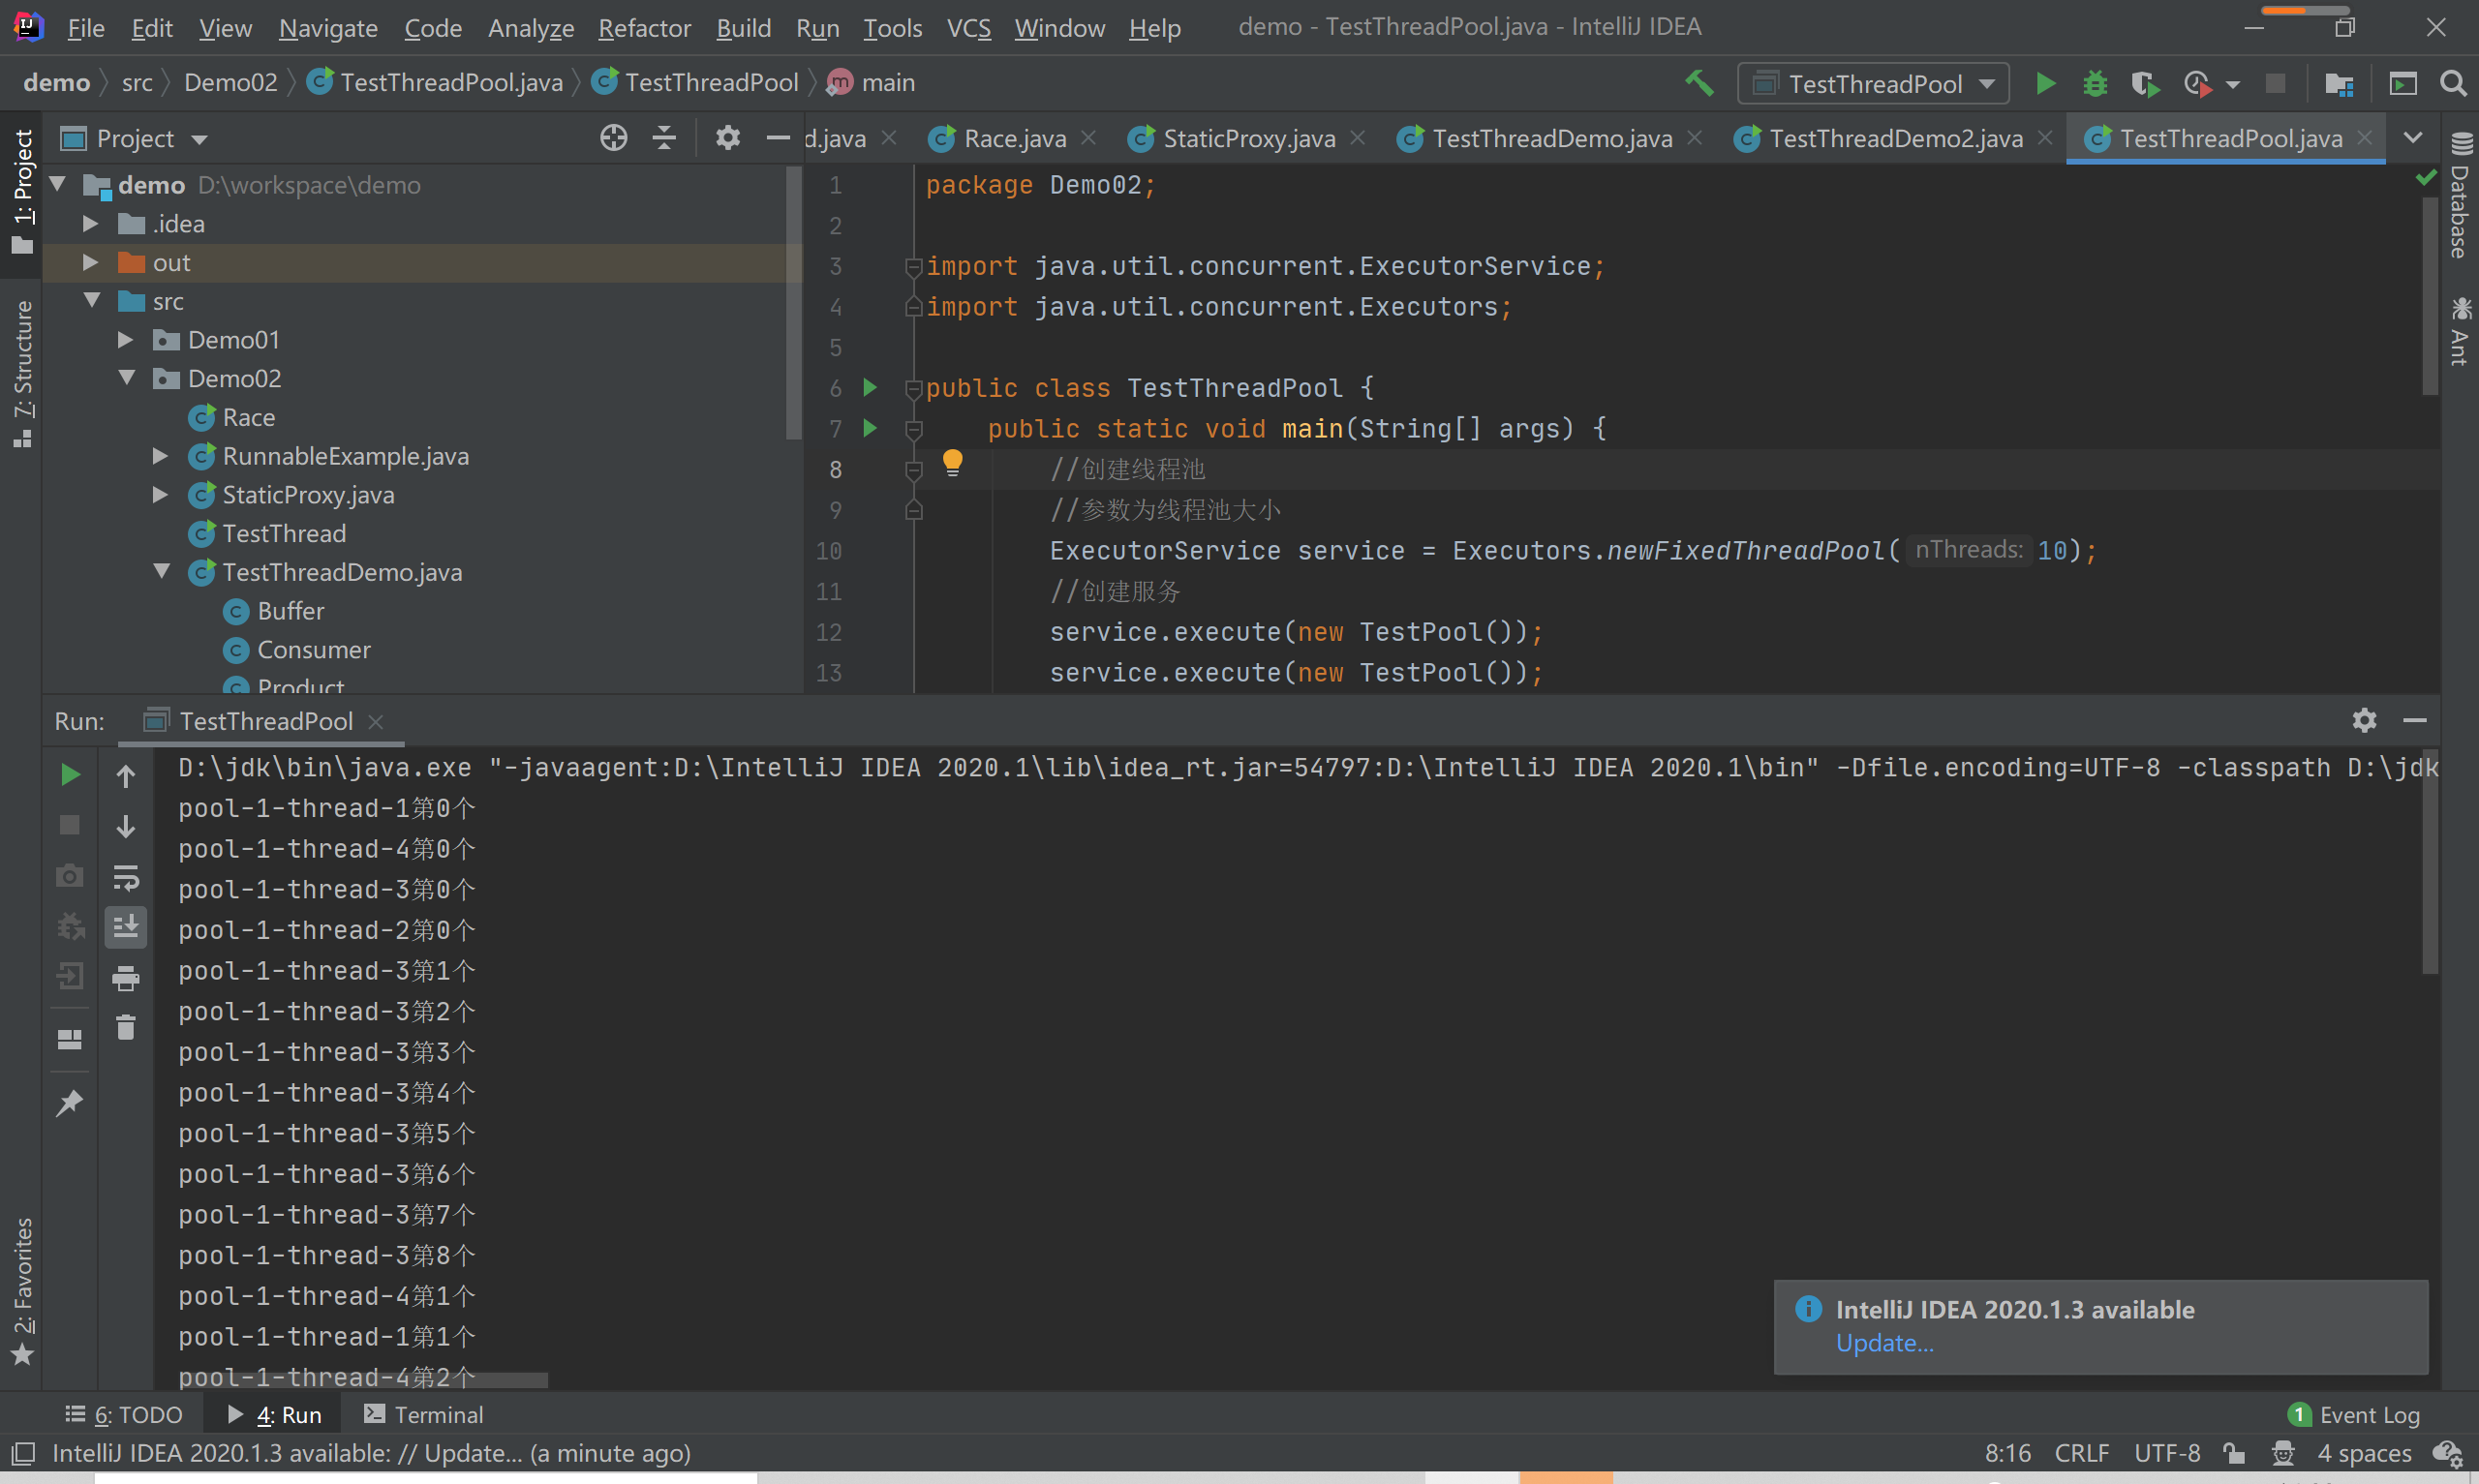
Task: Toggle read-only lock icon in status bar
Action: [2234, 1453]
